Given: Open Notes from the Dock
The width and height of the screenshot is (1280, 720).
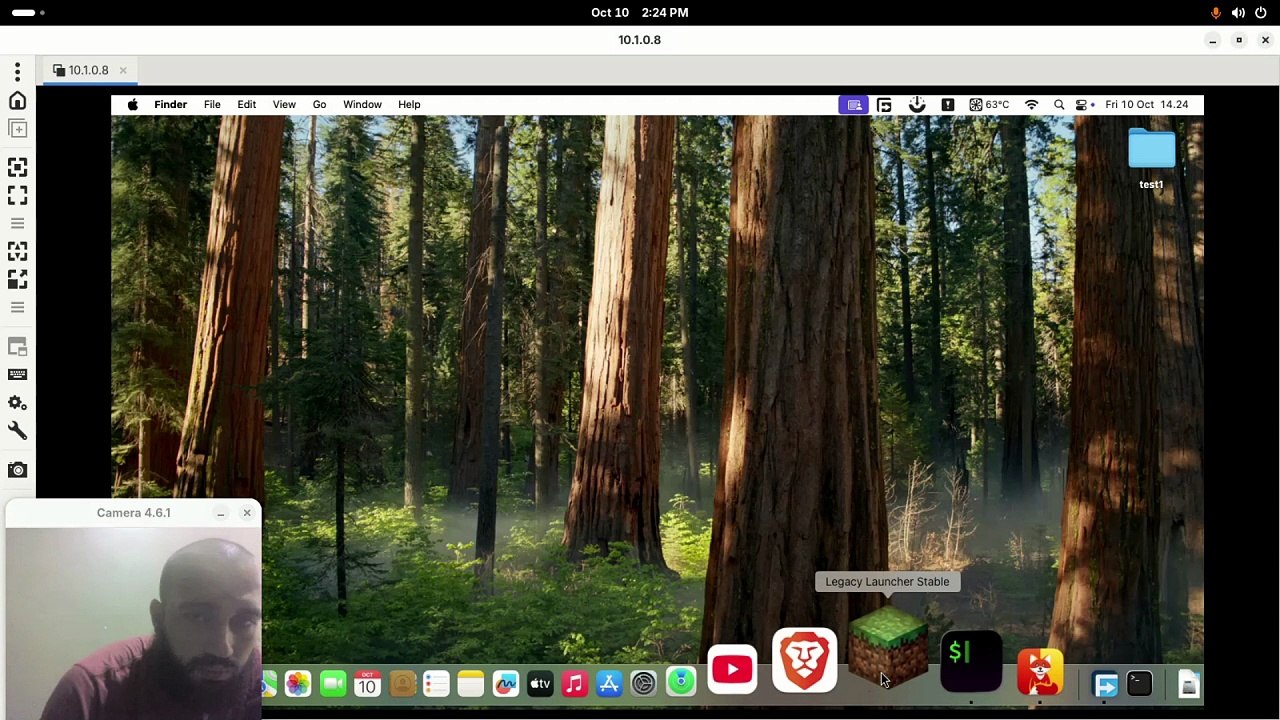Looking at the screenshot, I should tap(471, 683).
